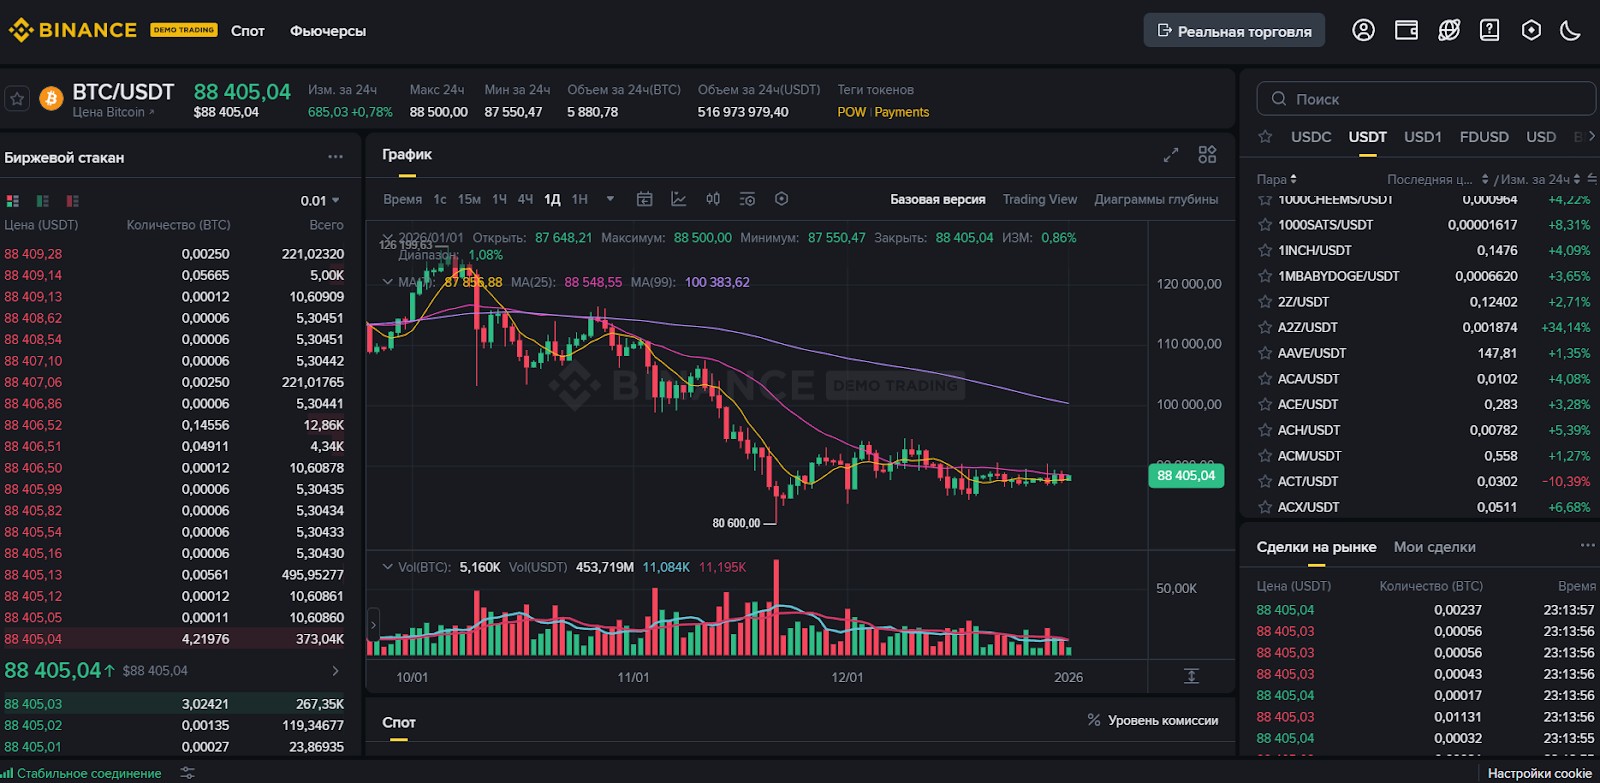The height and width of the screenshot is (783, 1600).
Task: Open the chart date calendar icon
Action: click(x=645, y=199)
